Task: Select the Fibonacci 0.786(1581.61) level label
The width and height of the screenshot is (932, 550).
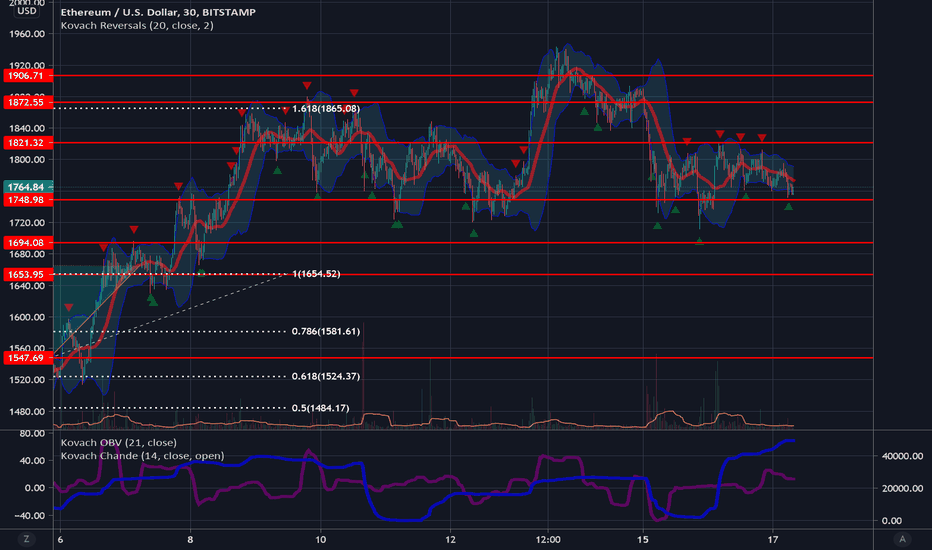Action: point(326,331)
